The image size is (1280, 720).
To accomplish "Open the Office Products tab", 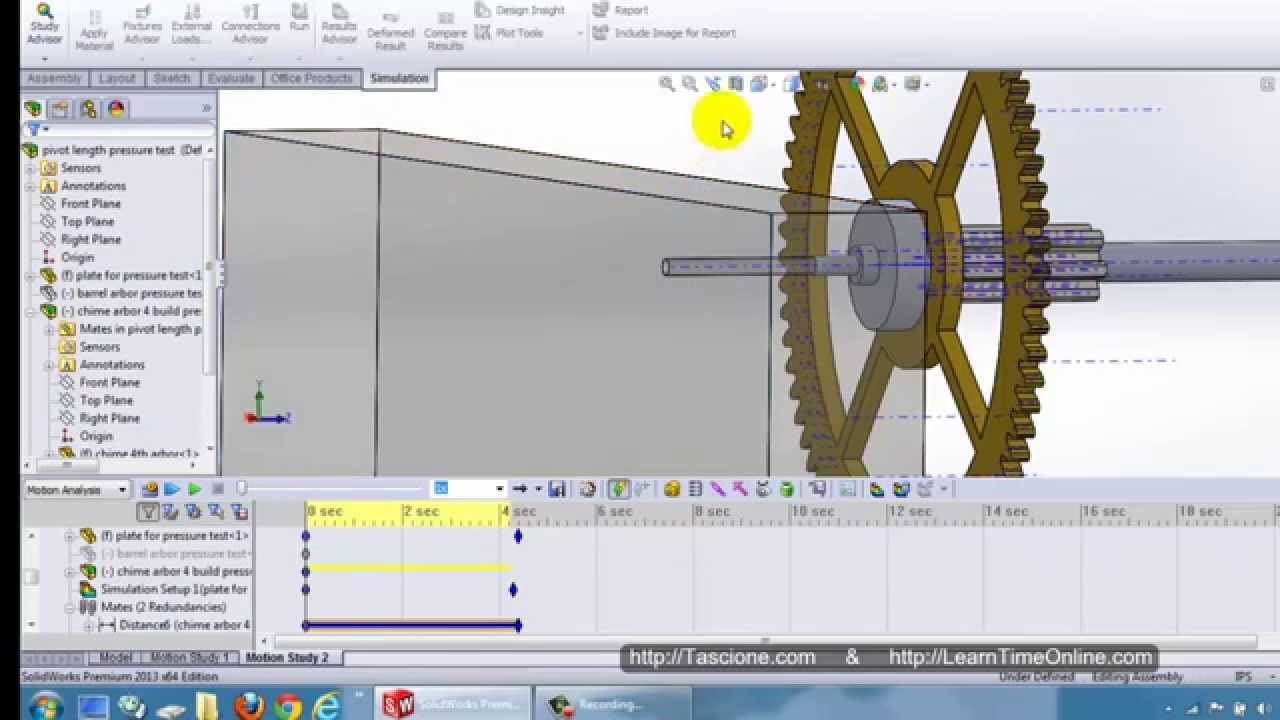I will [312, 78].
